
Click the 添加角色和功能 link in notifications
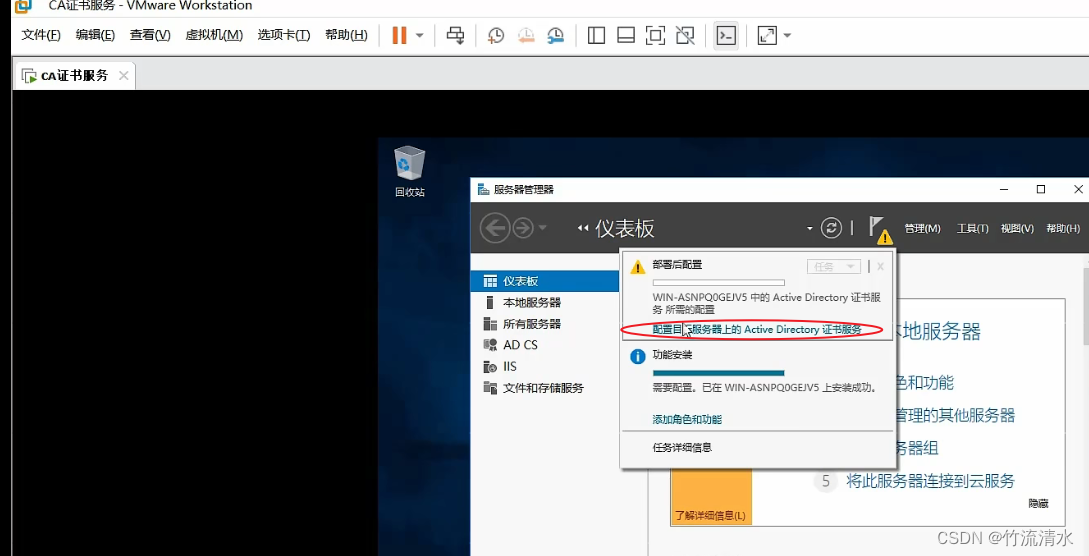click(687, 420)
